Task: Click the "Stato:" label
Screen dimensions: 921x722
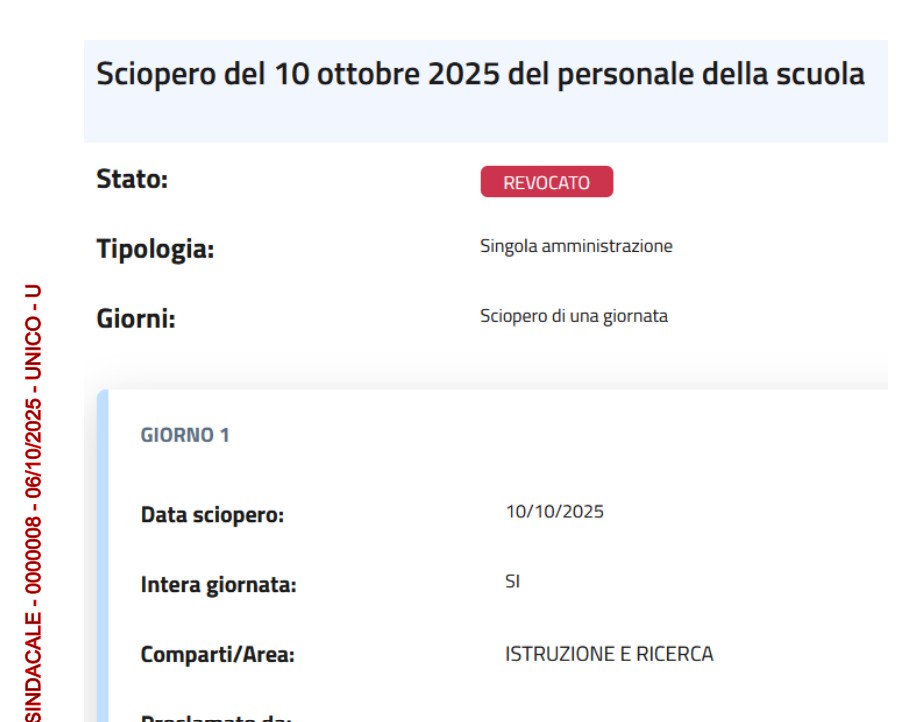Action: click(x=132, y=180)
